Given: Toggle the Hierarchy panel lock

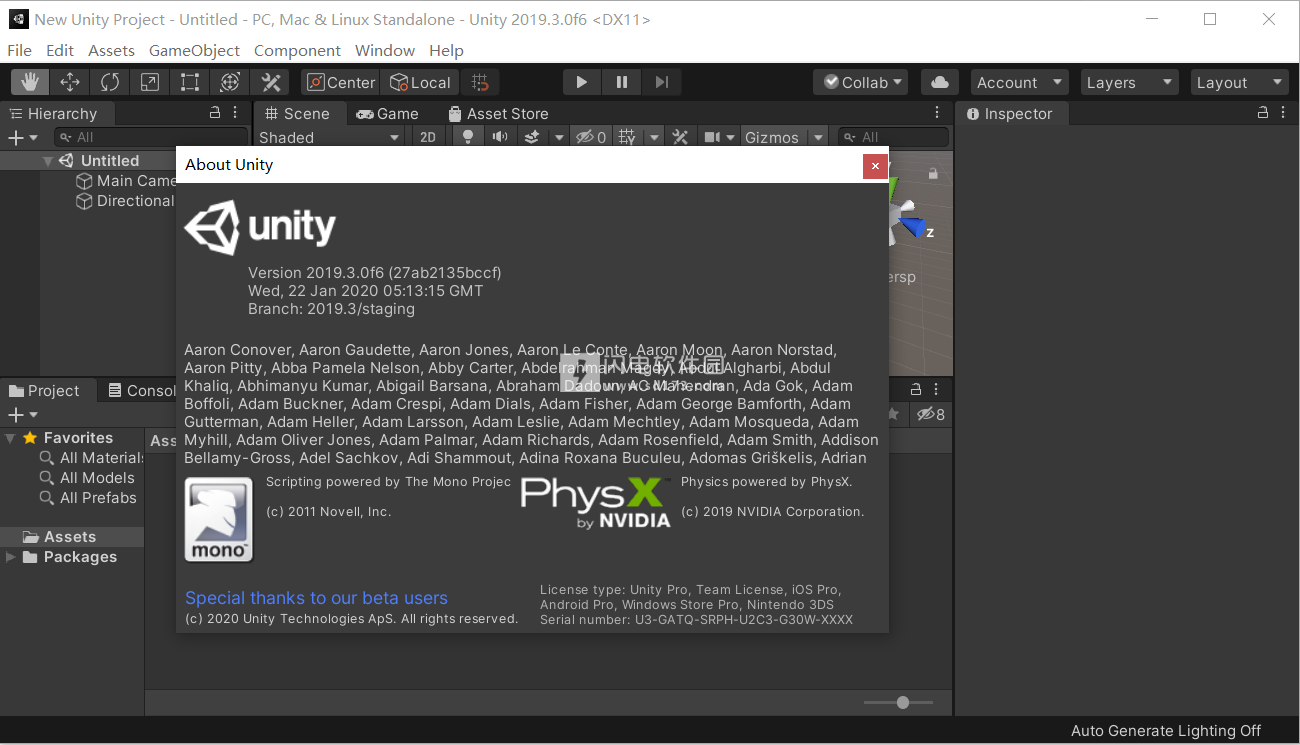Looking at the screenshot, I should pos(214,113).
